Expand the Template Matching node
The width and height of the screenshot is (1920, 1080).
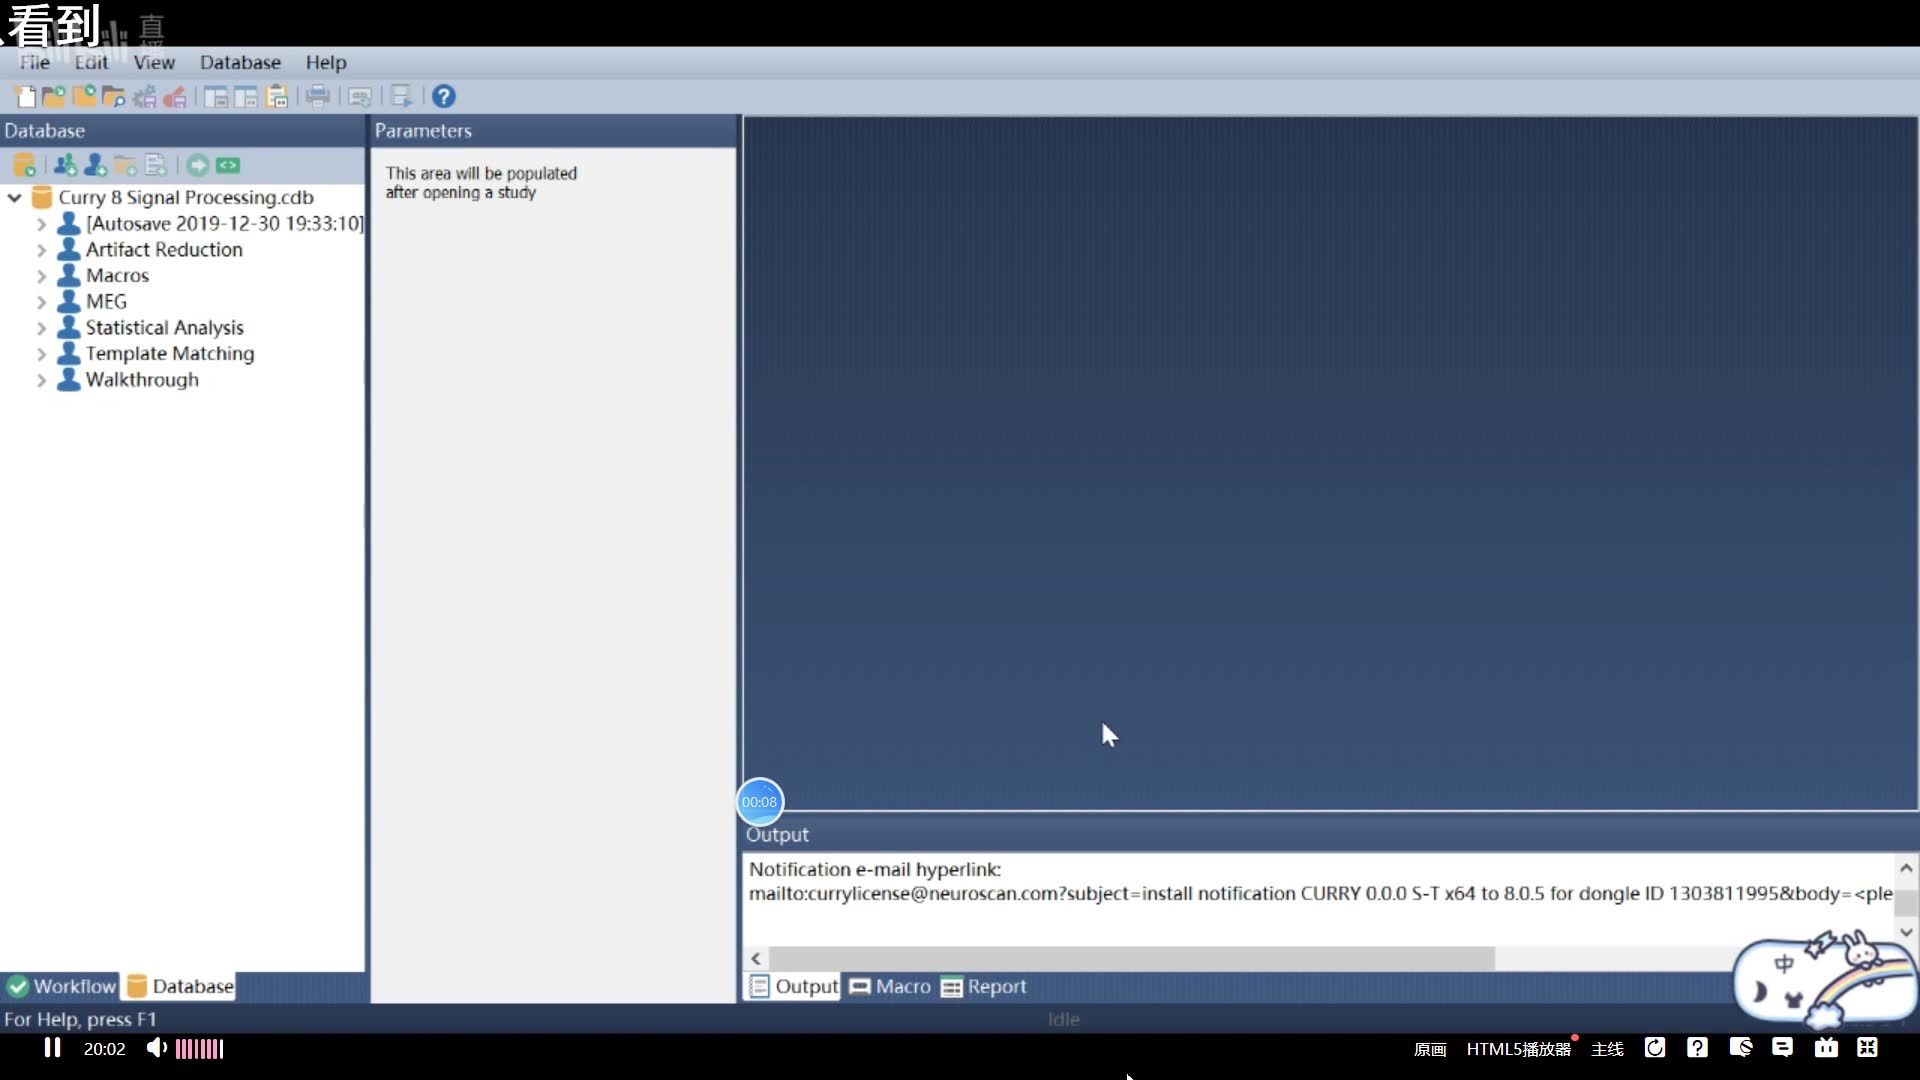pos(42,353)
